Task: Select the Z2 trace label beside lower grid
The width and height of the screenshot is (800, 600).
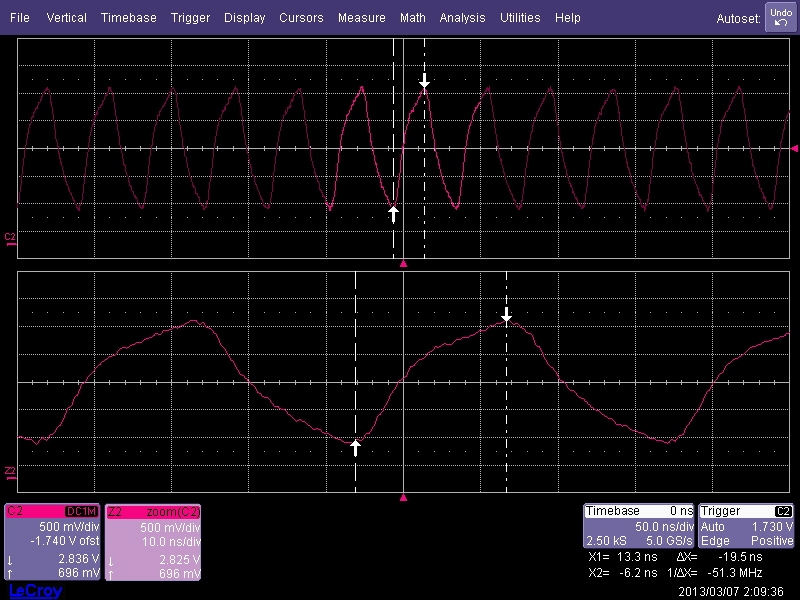Action: 10,470
